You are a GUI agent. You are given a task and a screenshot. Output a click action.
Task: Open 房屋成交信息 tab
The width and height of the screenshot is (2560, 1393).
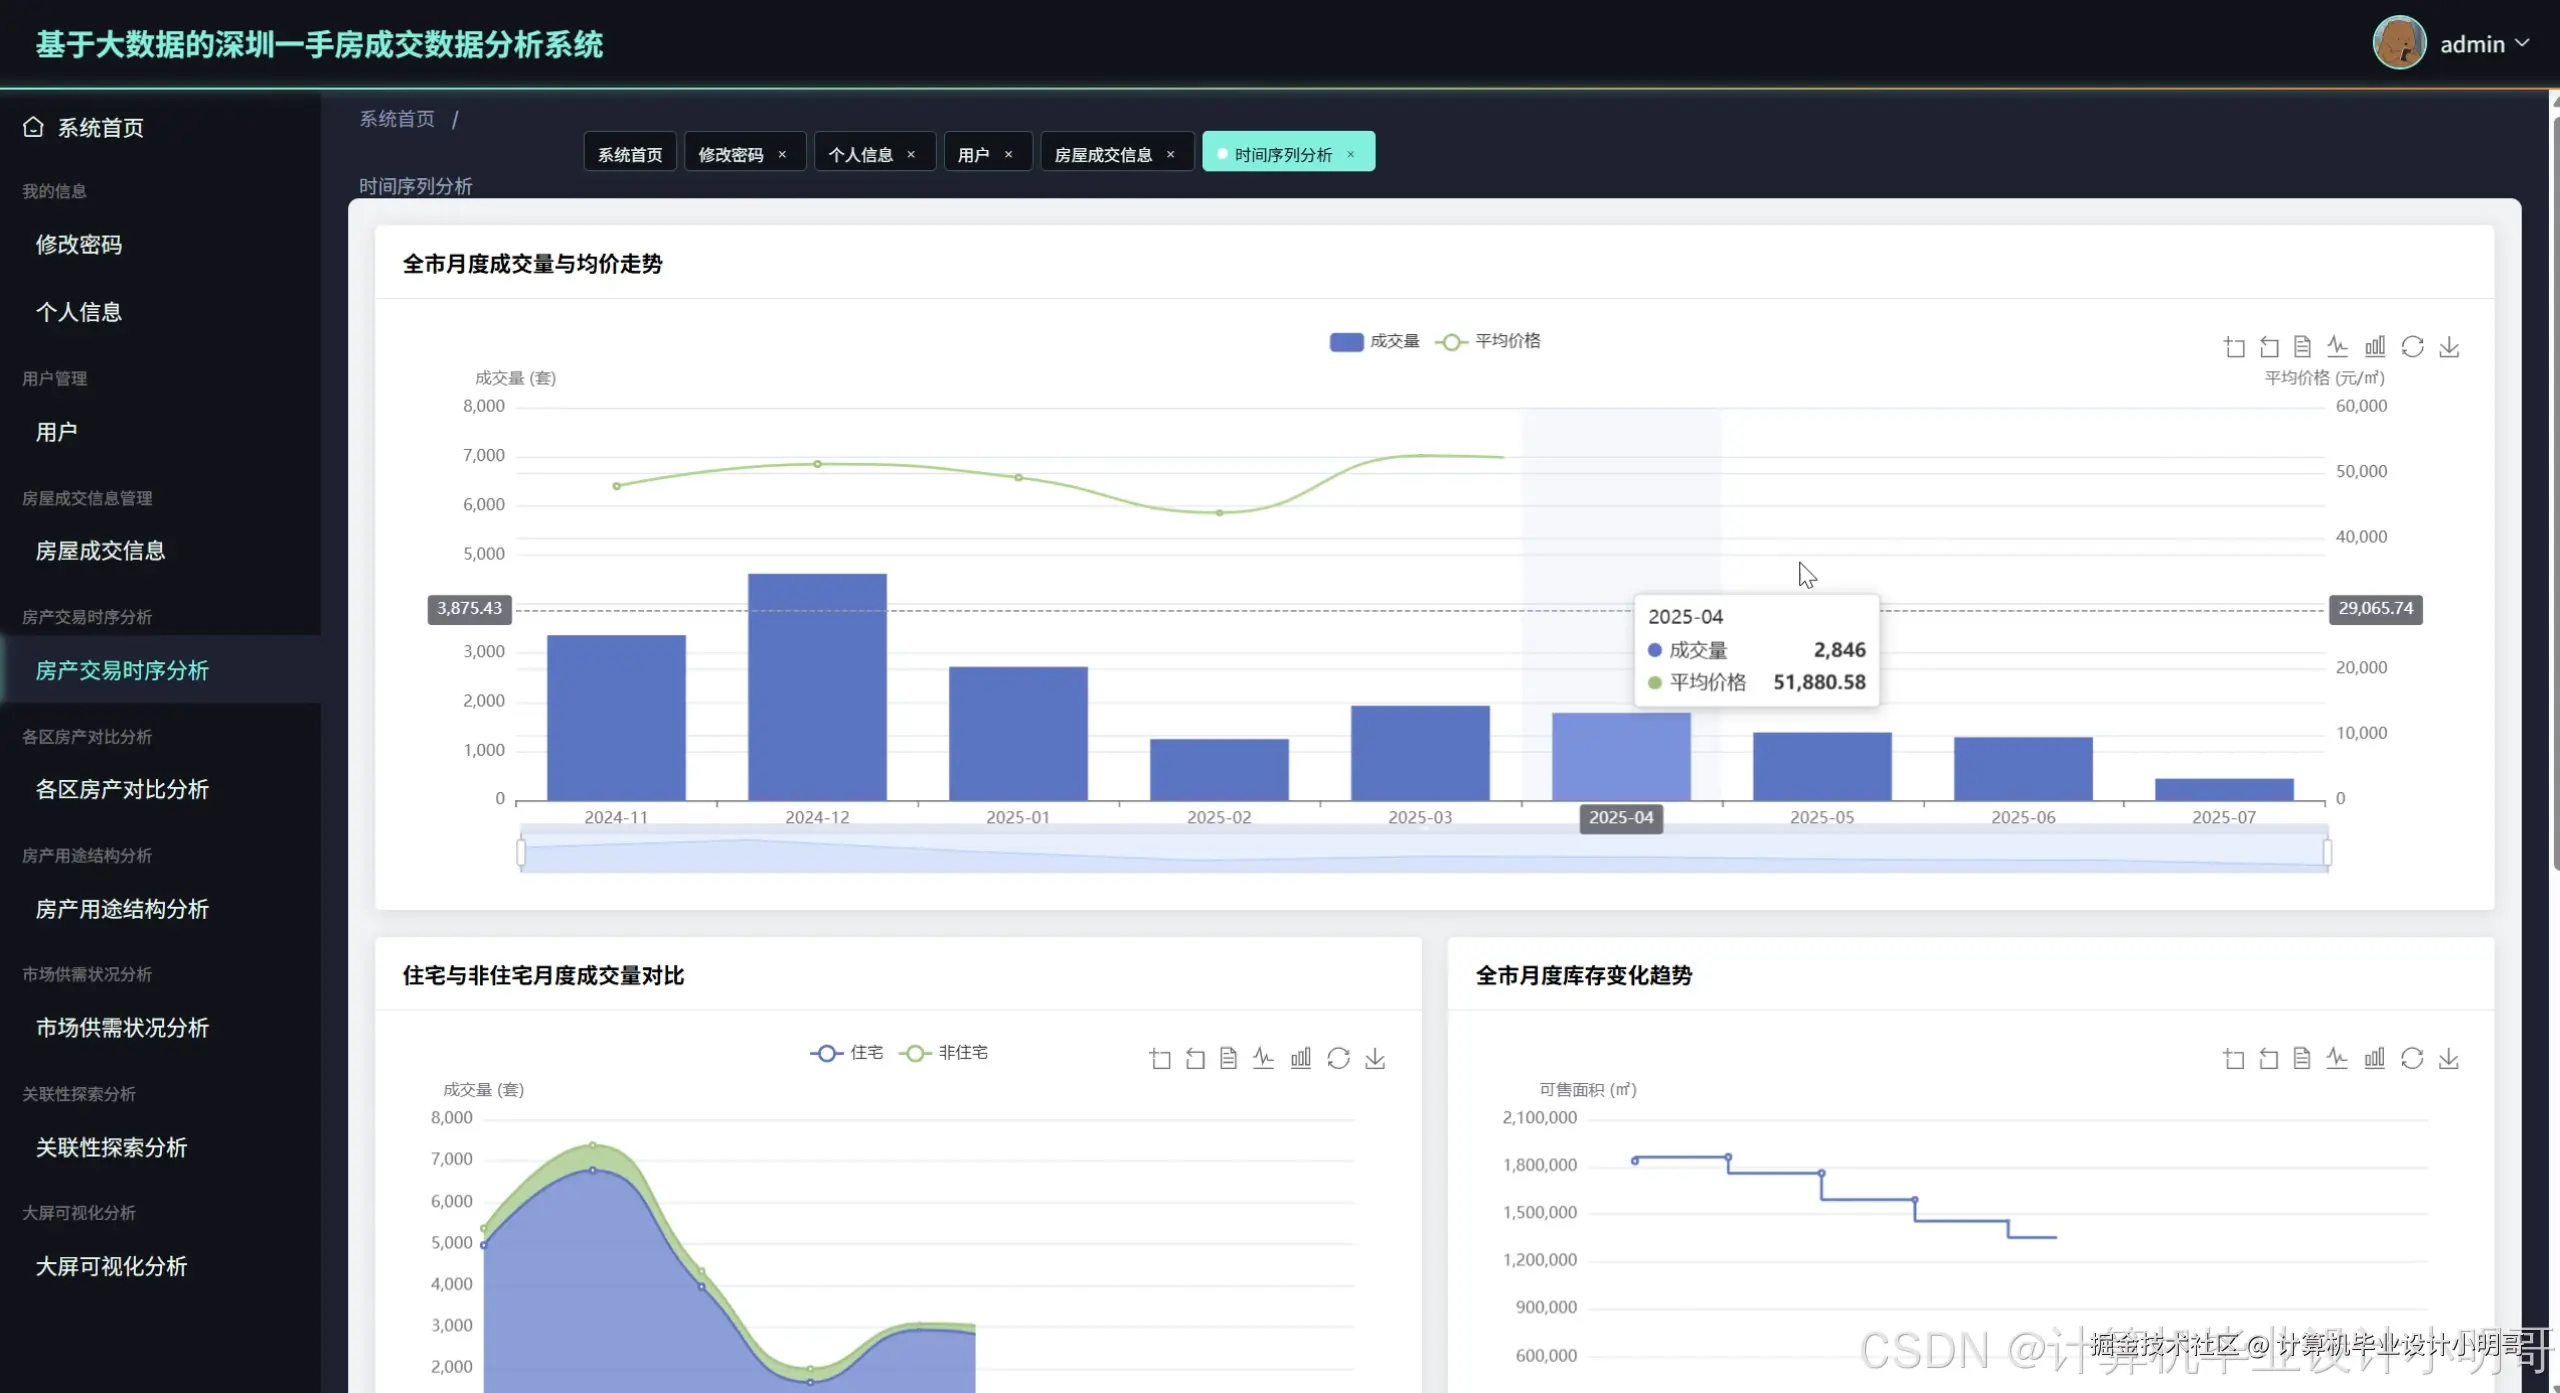coord(1103,154)
